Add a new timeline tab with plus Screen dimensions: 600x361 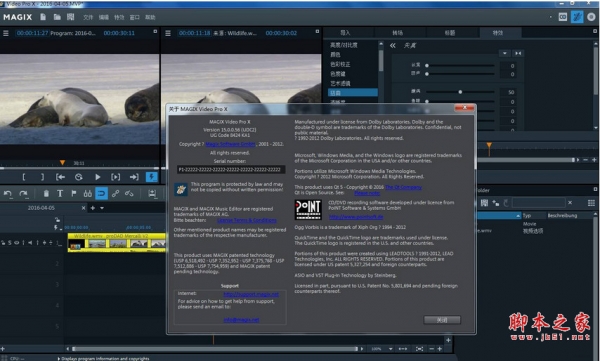coord(93,208)
